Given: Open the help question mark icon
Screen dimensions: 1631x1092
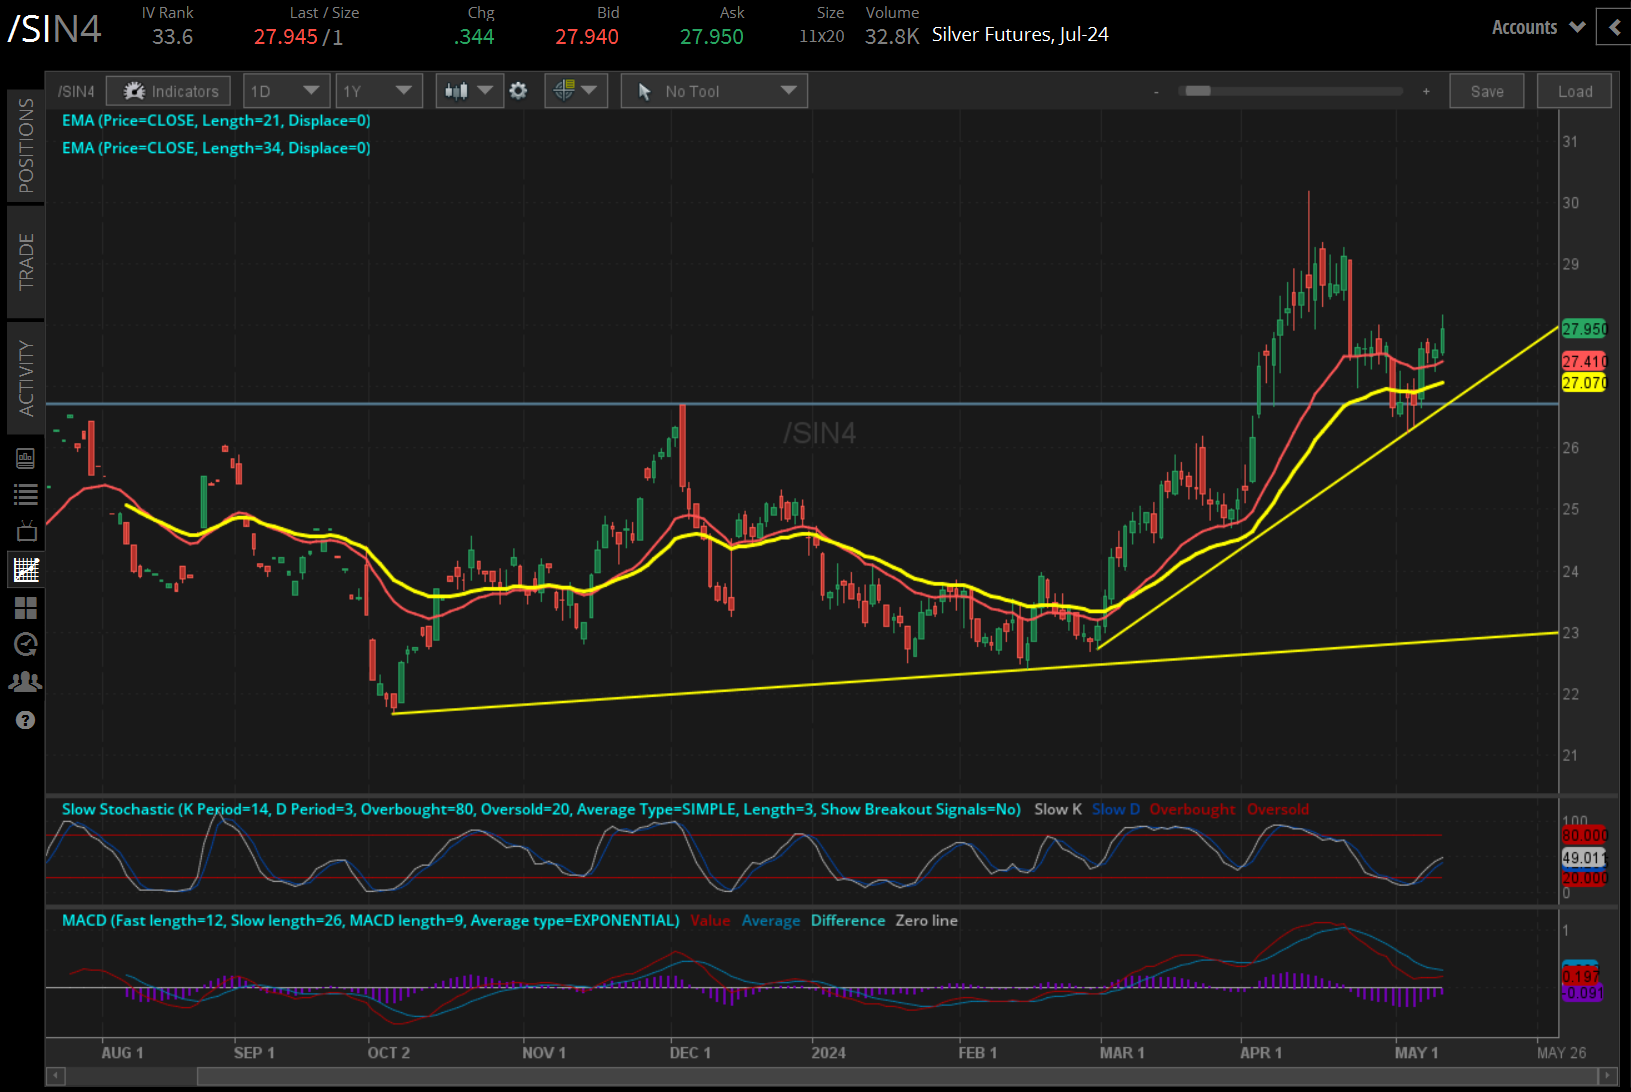Looking at the screenshot, I should tap(25, 719).
